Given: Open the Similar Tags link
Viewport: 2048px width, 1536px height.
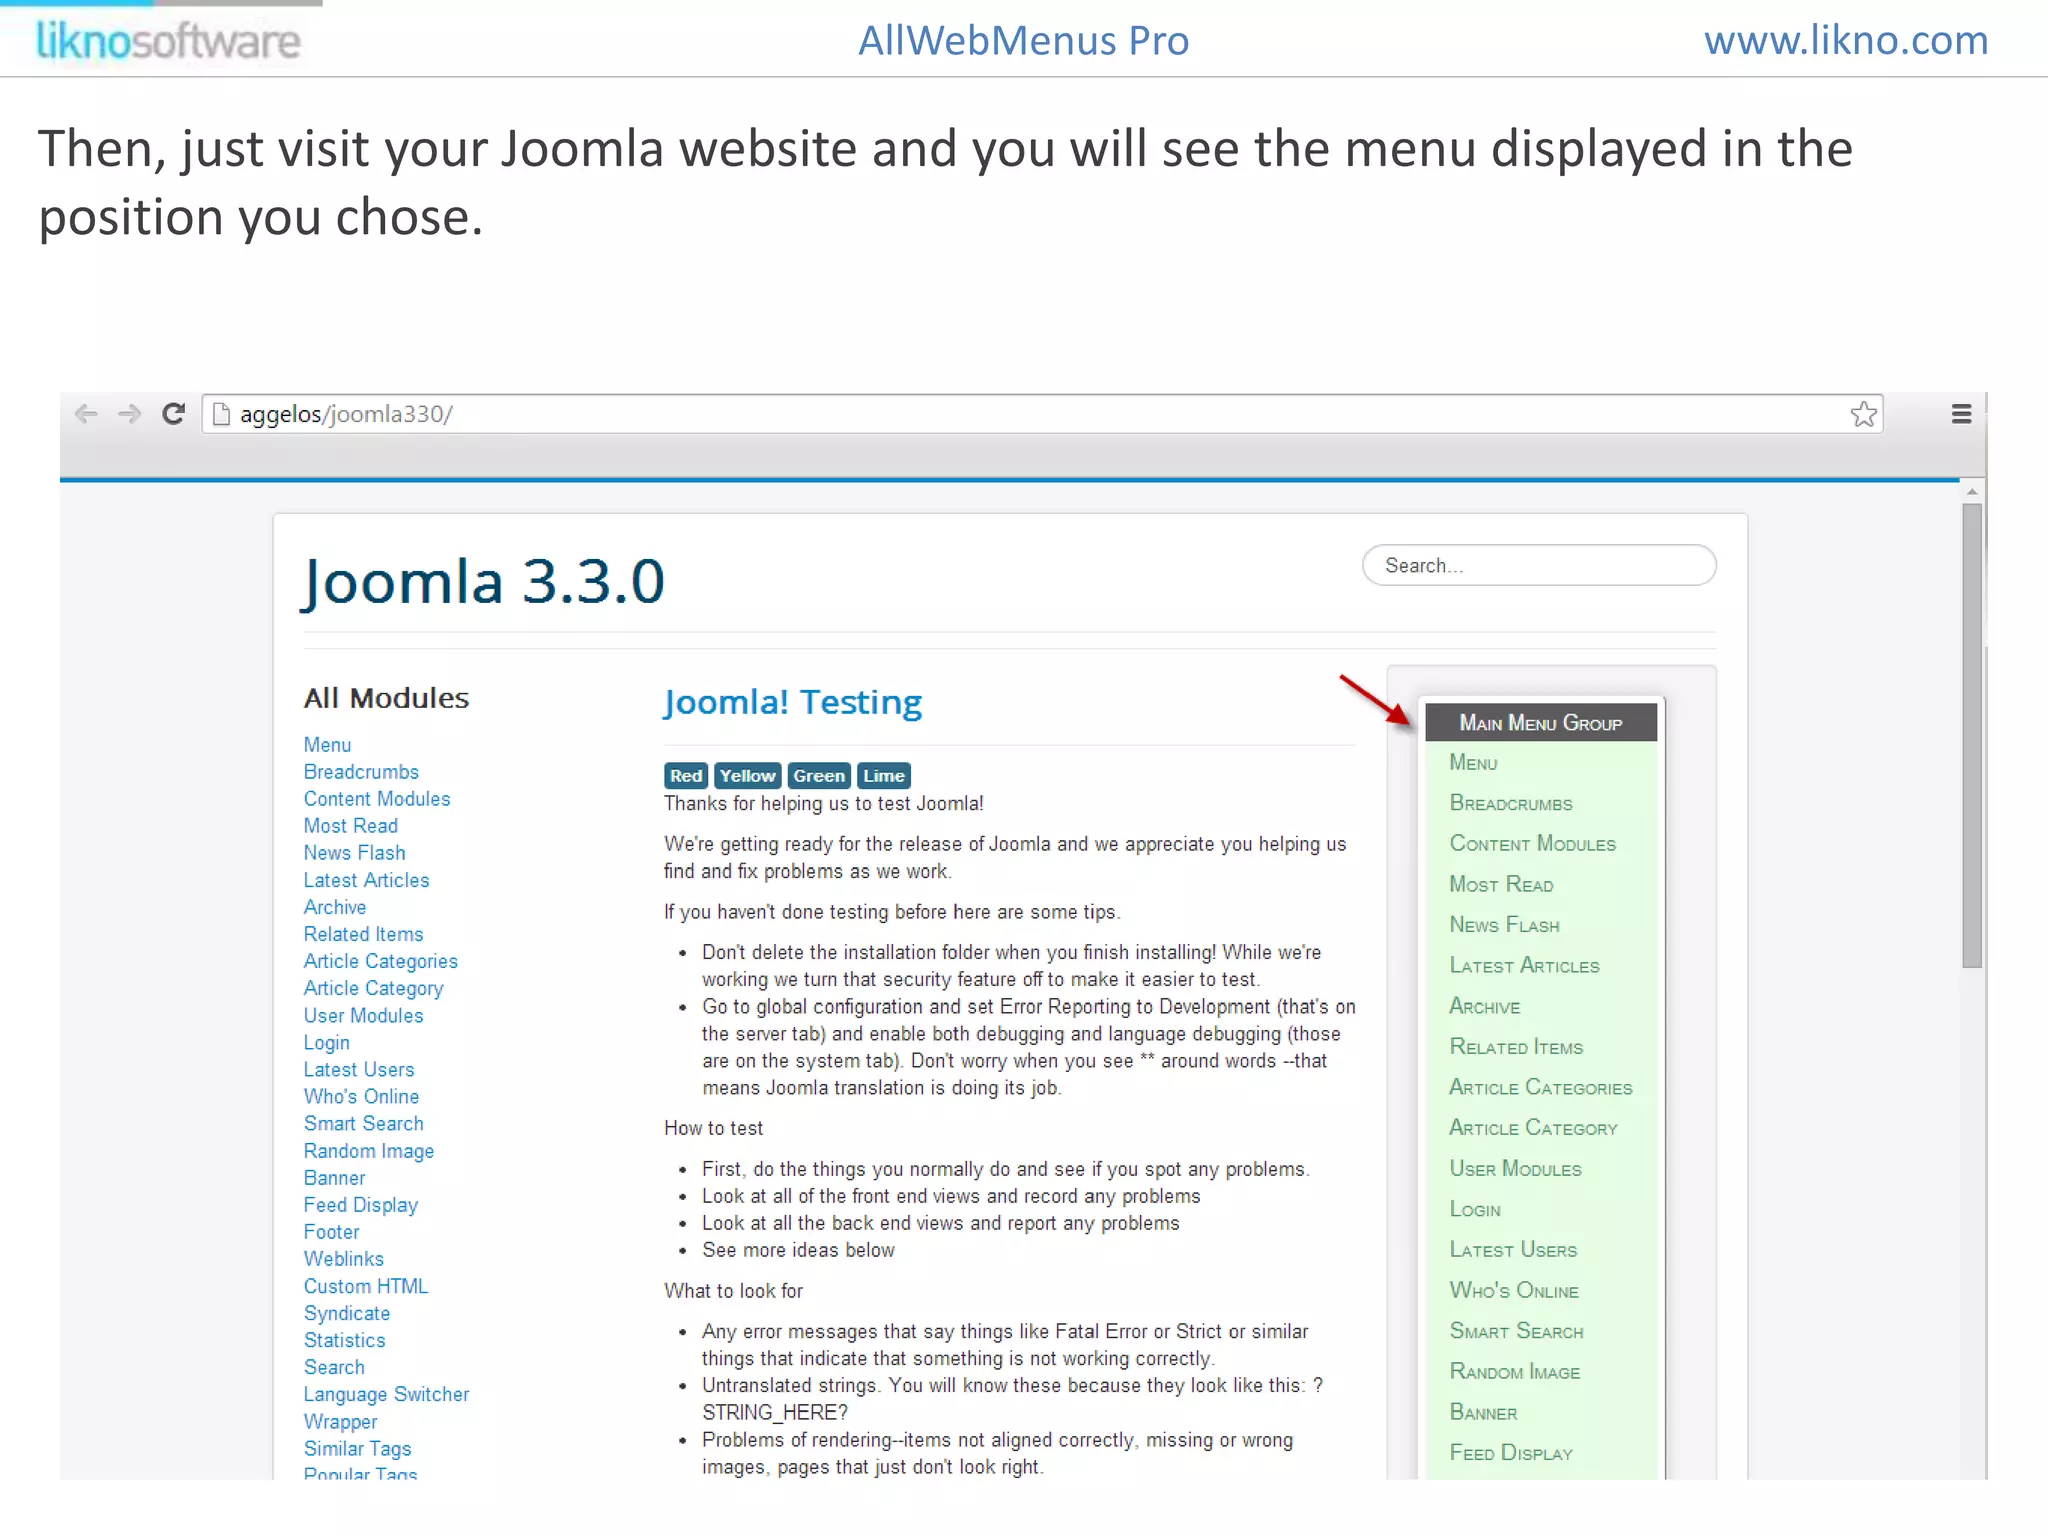Looking at the screenshot, I should (x=358, y=1449).
